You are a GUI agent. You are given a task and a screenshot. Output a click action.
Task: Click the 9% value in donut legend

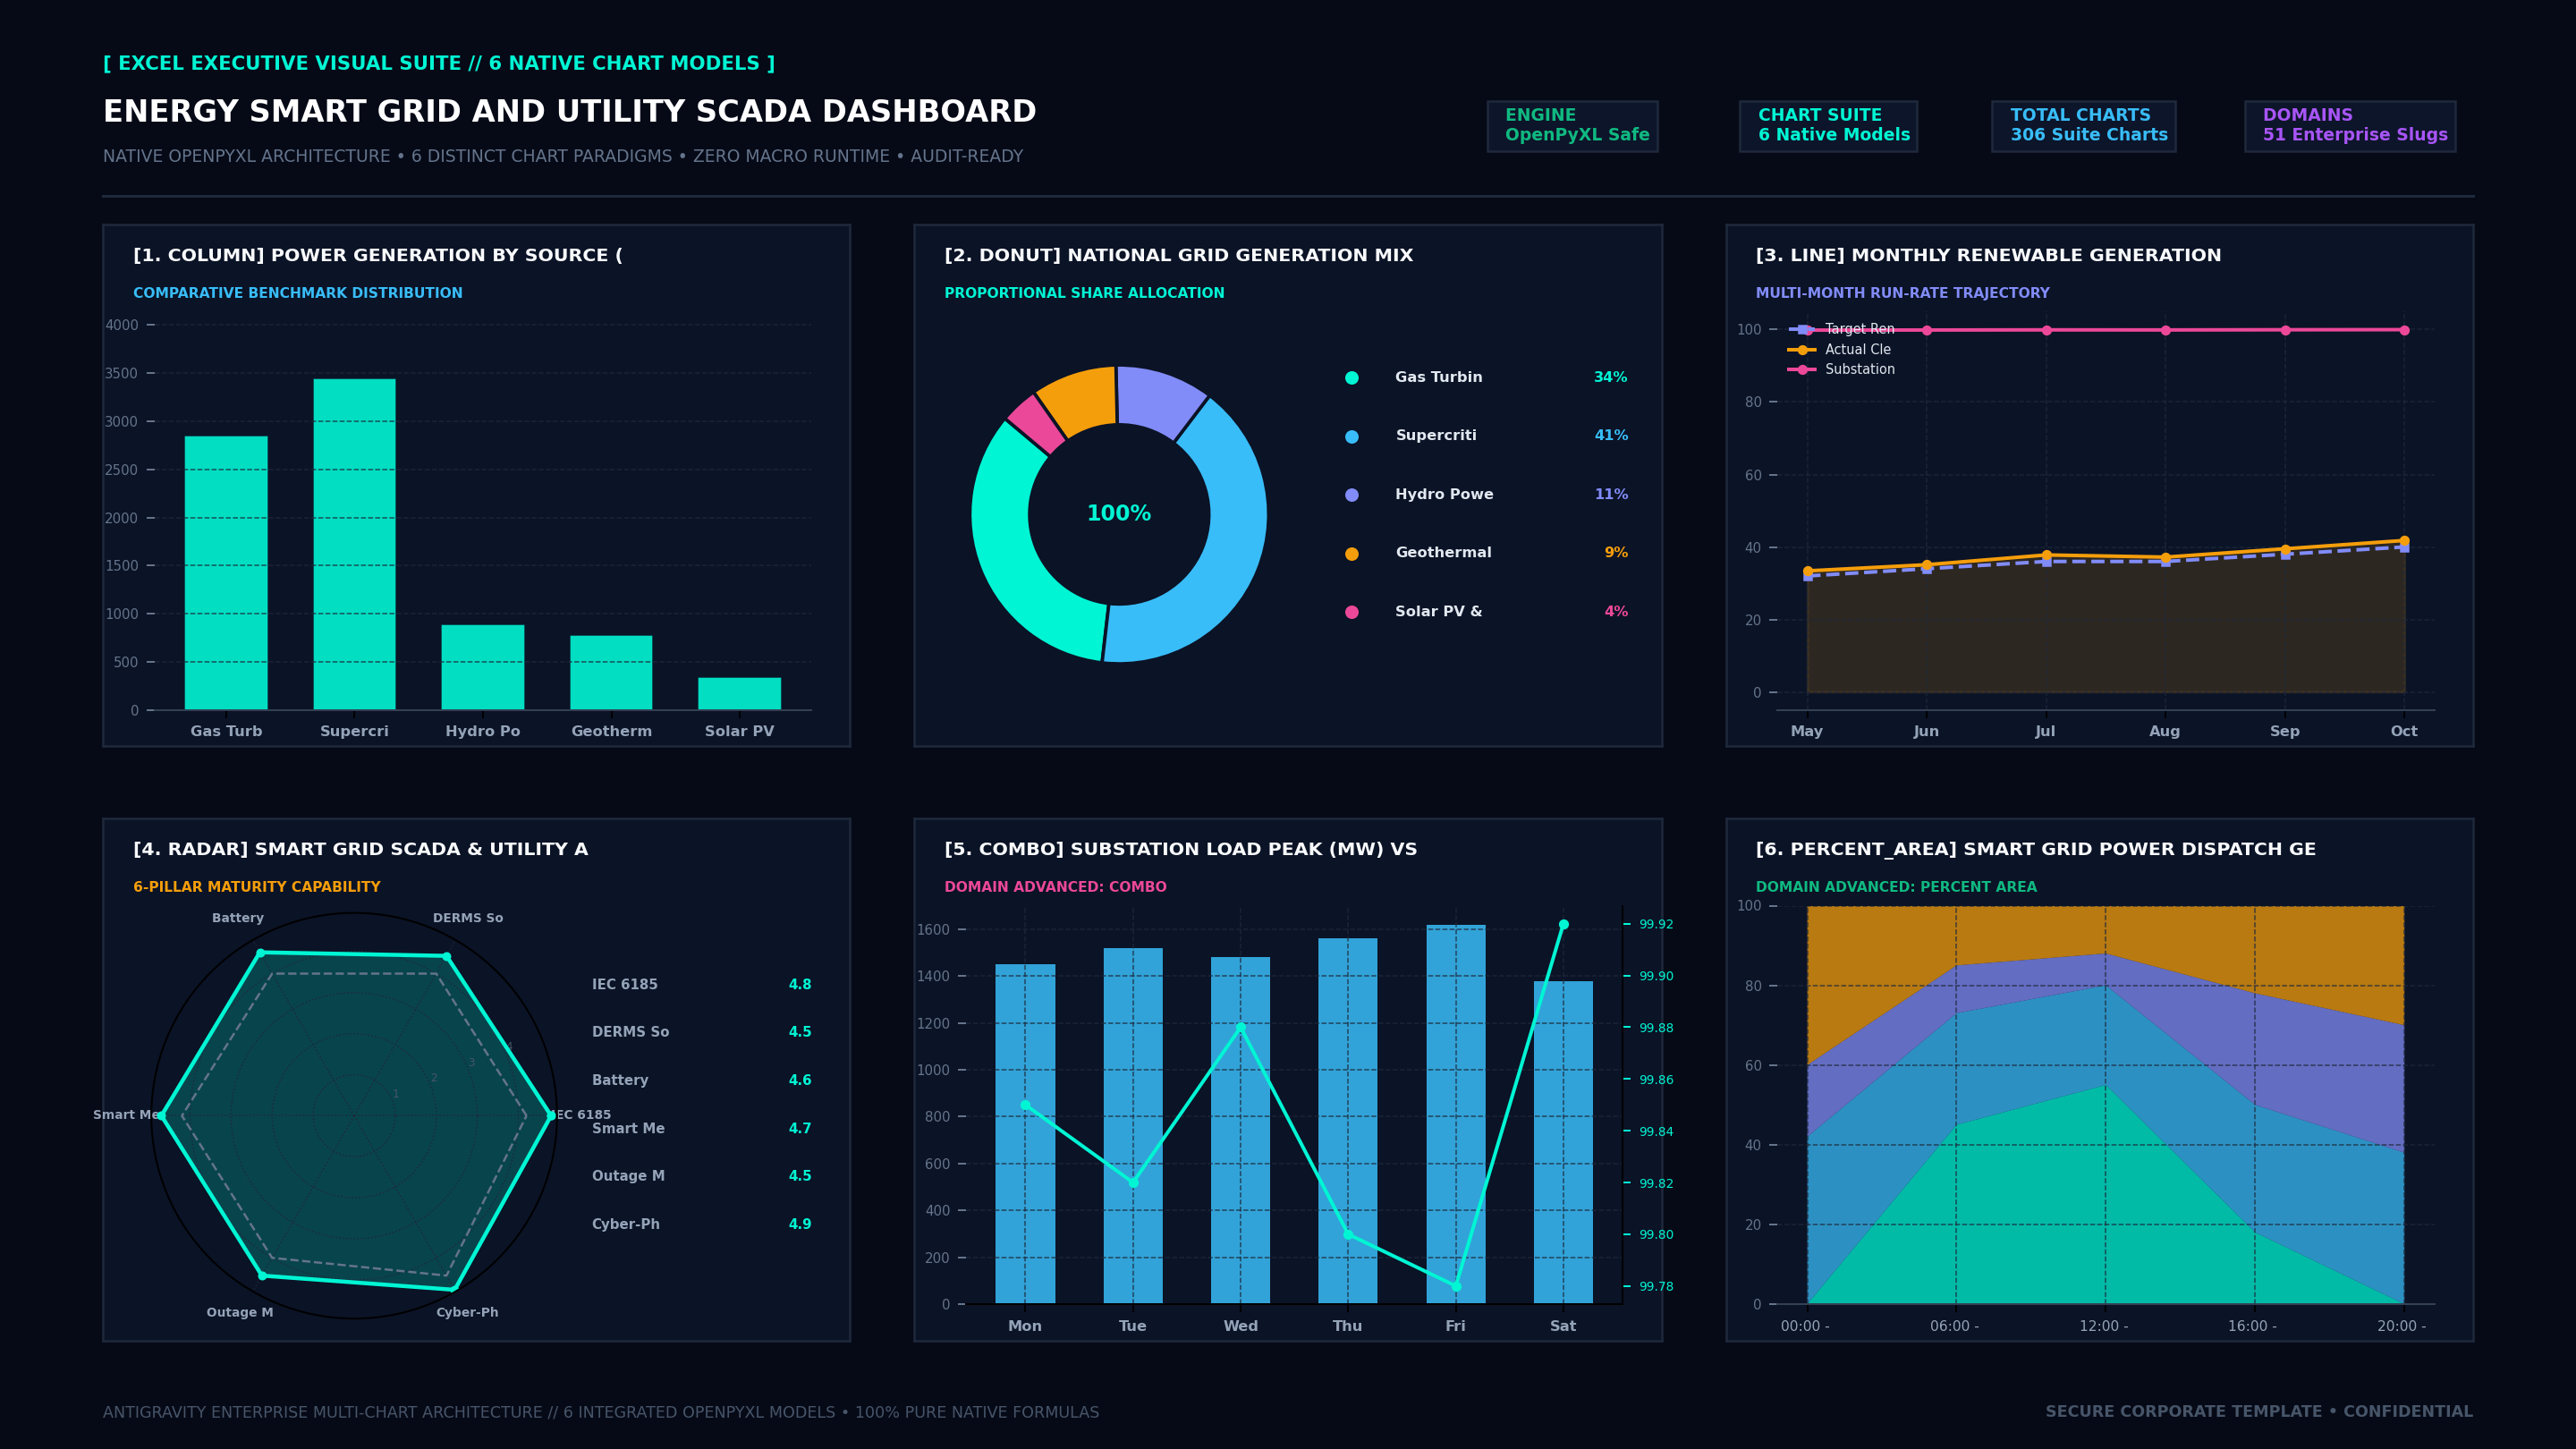click(1616, 552)
